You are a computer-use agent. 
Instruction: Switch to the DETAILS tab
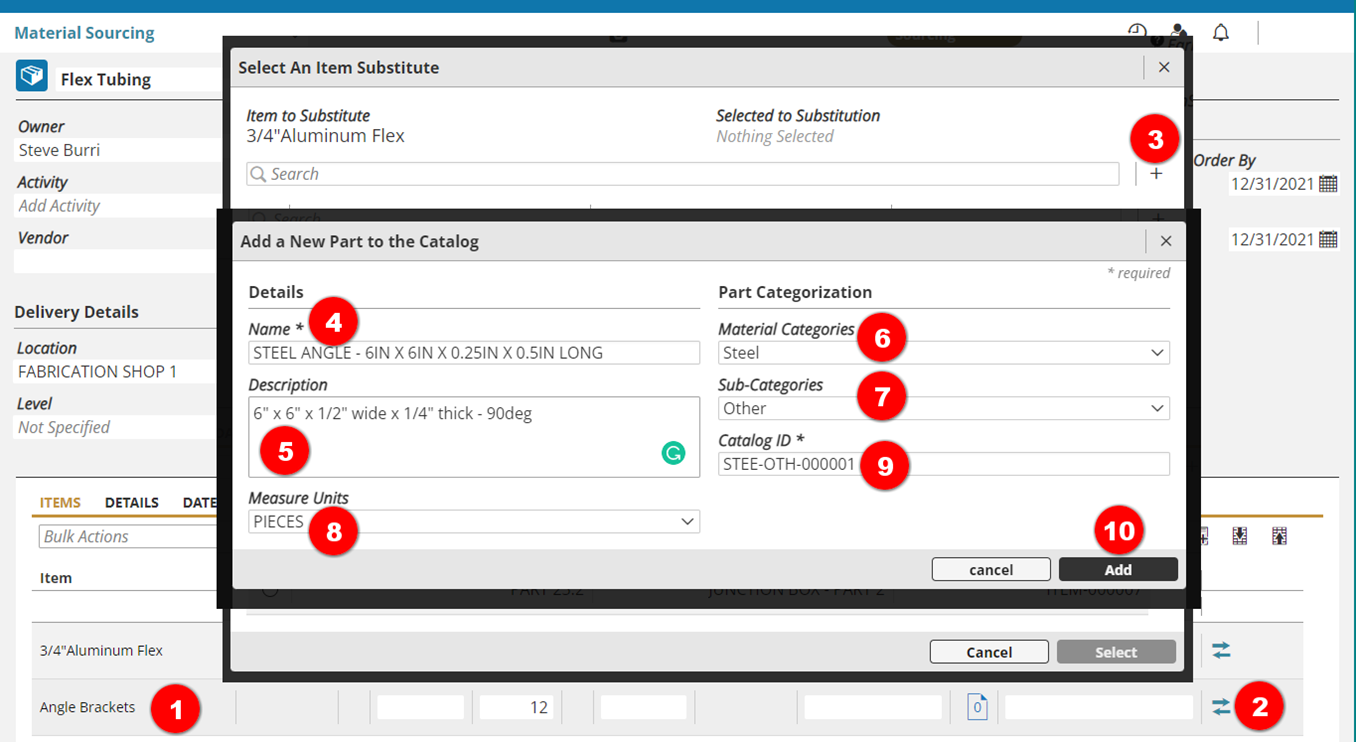coord(132,502)
